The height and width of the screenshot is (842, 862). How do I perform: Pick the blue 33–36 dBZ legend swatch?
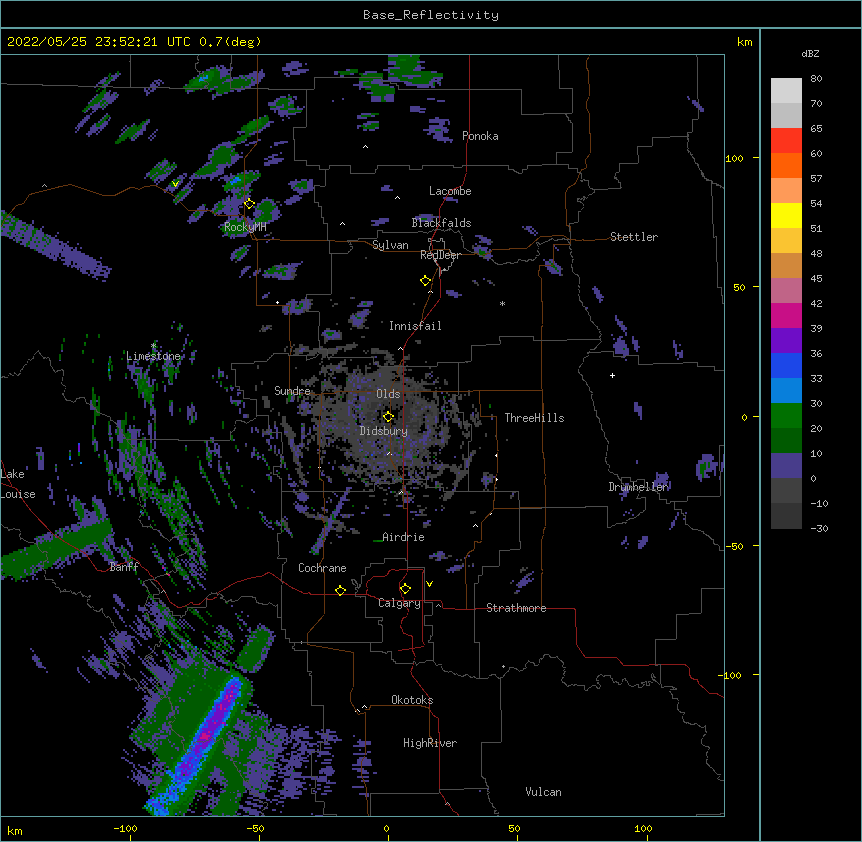(786, 365)
